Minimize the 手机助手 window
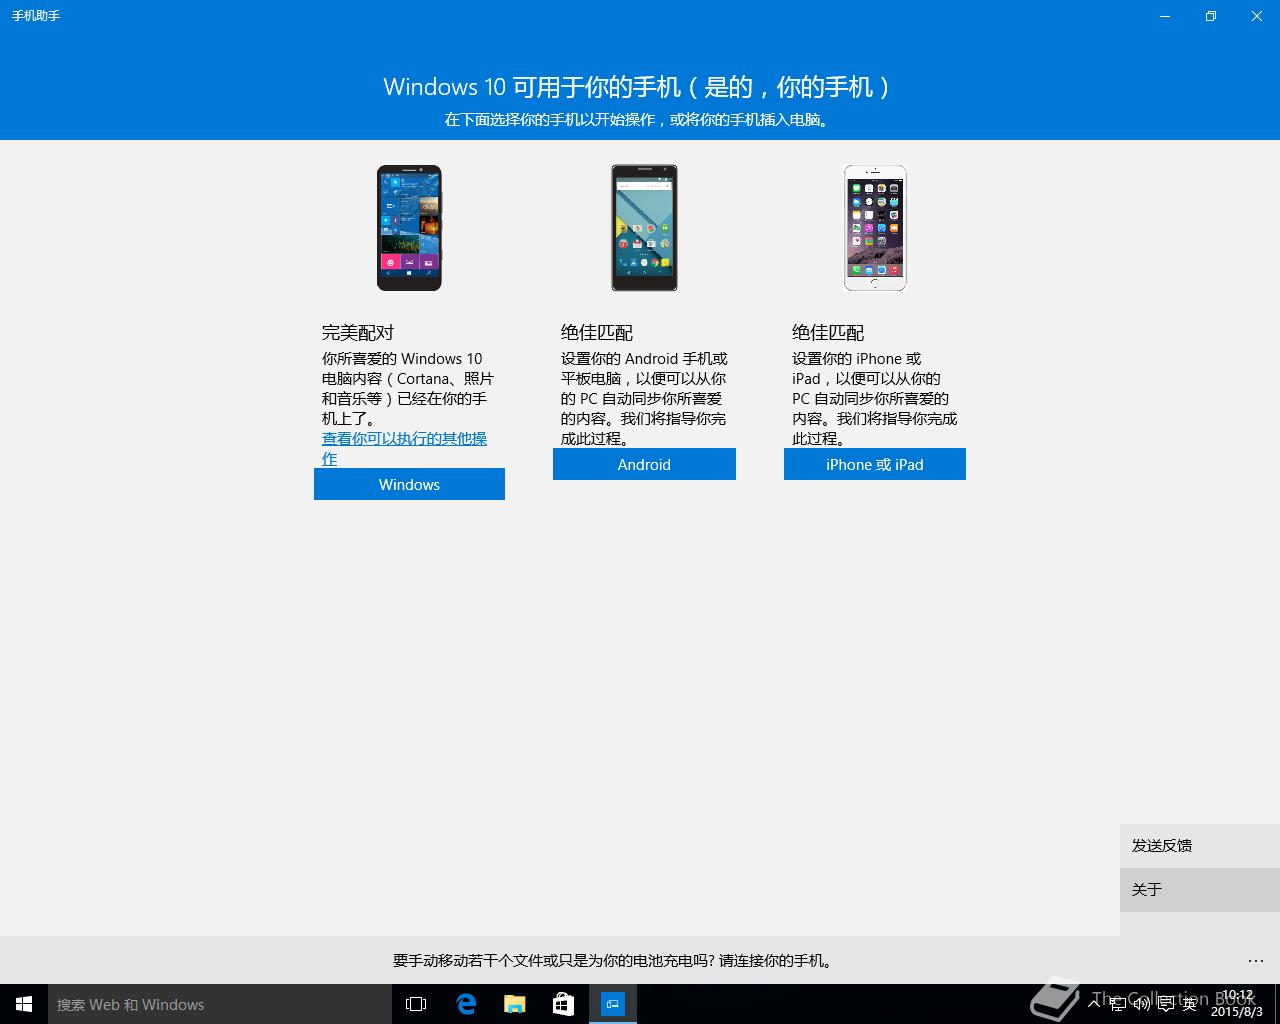 pyautogui.click(x=1165, y=16)
